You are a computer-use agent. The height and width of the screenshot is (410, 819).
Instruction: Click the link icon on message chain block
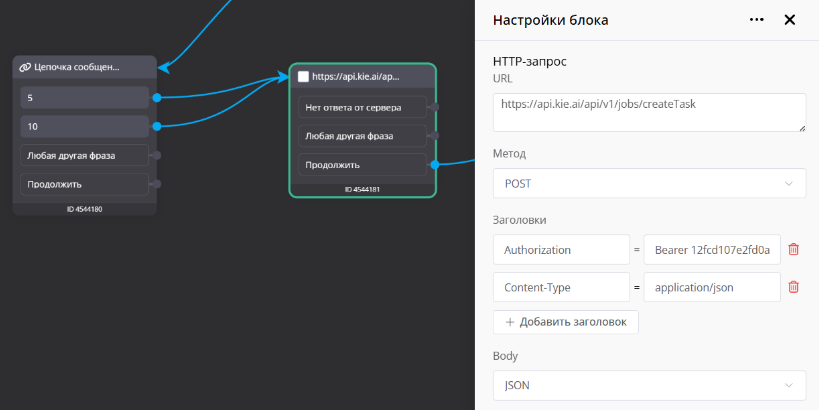coord(25,67)
